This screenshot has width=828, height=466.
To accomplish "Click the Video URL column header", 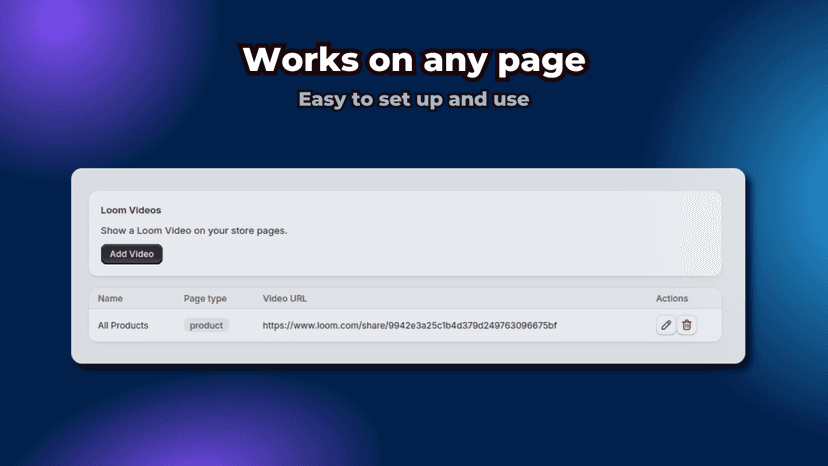I will tap(285, 299).
